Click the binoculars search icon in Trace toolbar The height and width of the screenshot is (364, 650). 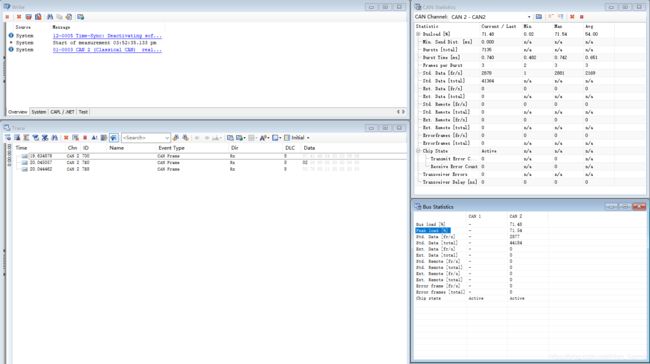point(54,138)
